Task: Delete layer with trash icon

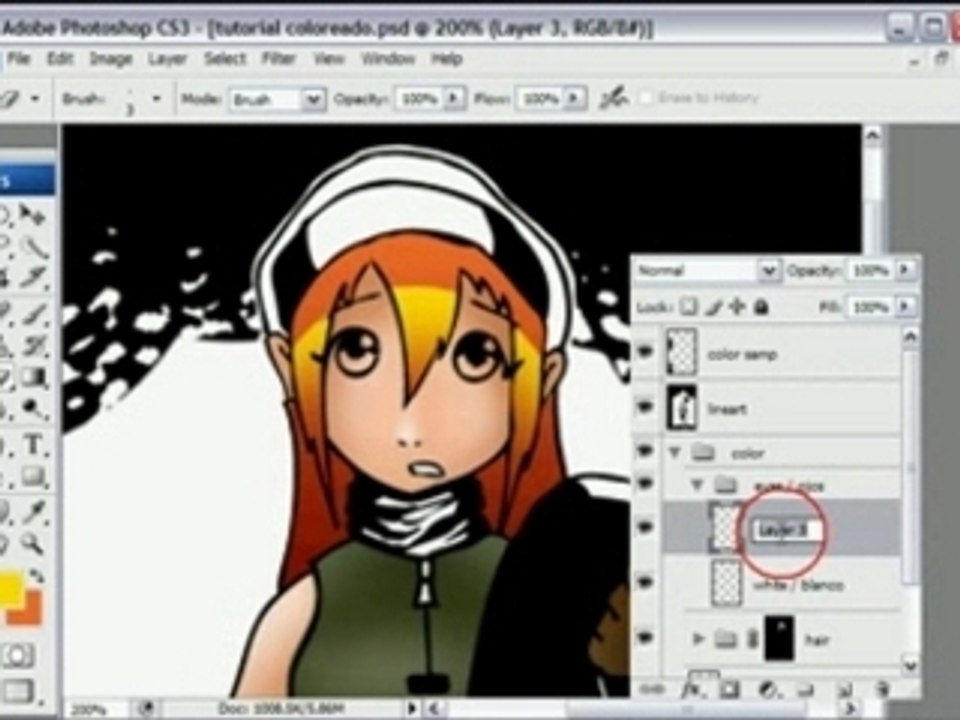Action: [x=882, y=690]
